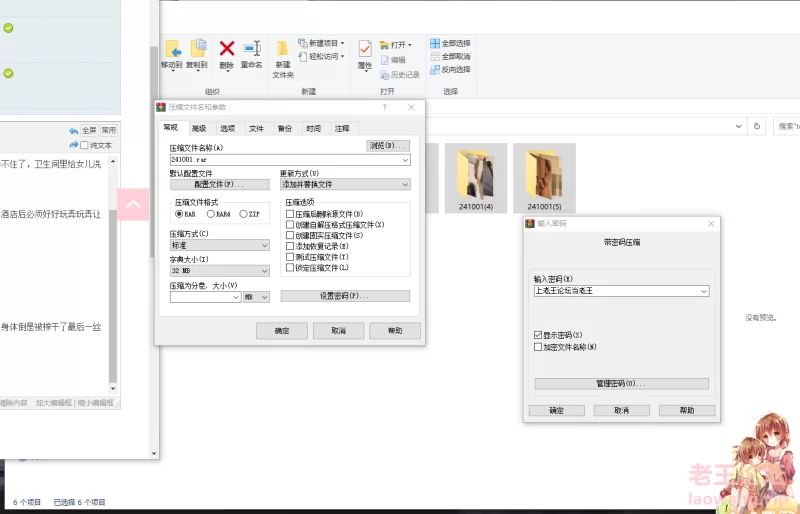Check 添加恢复记录 option
800x514 pixels.
pyautogui.click(x=290, y=246)
